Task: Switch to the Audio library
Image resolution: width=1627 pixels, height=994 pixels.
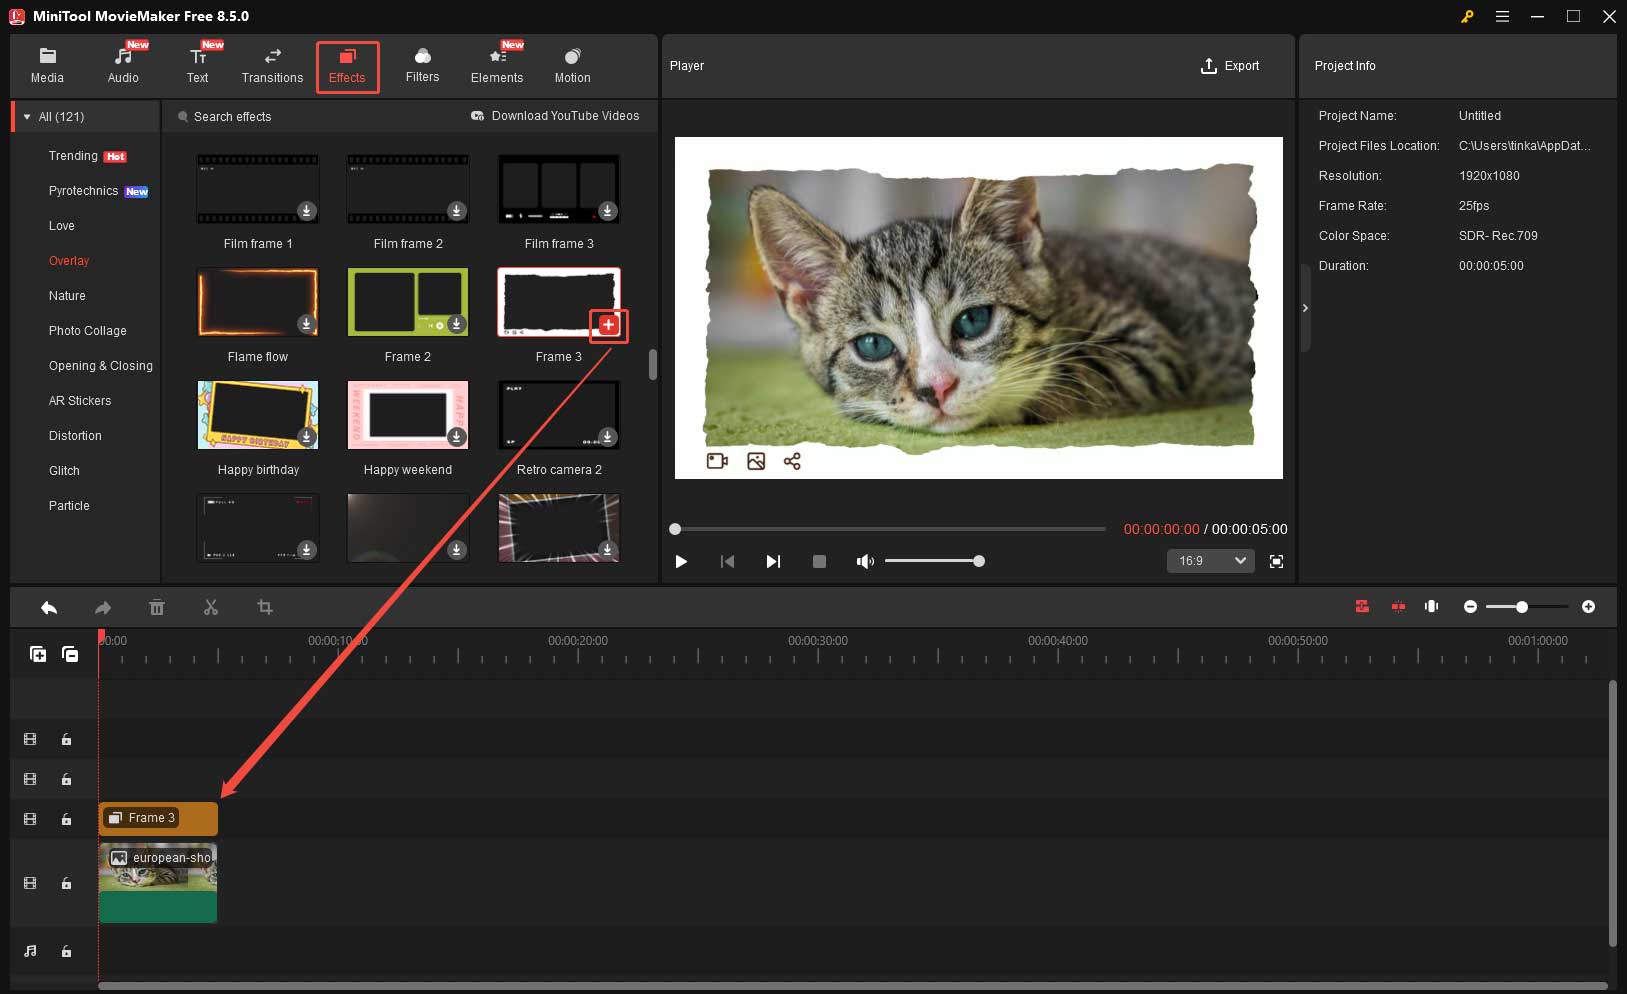Action: pos(123,64)
